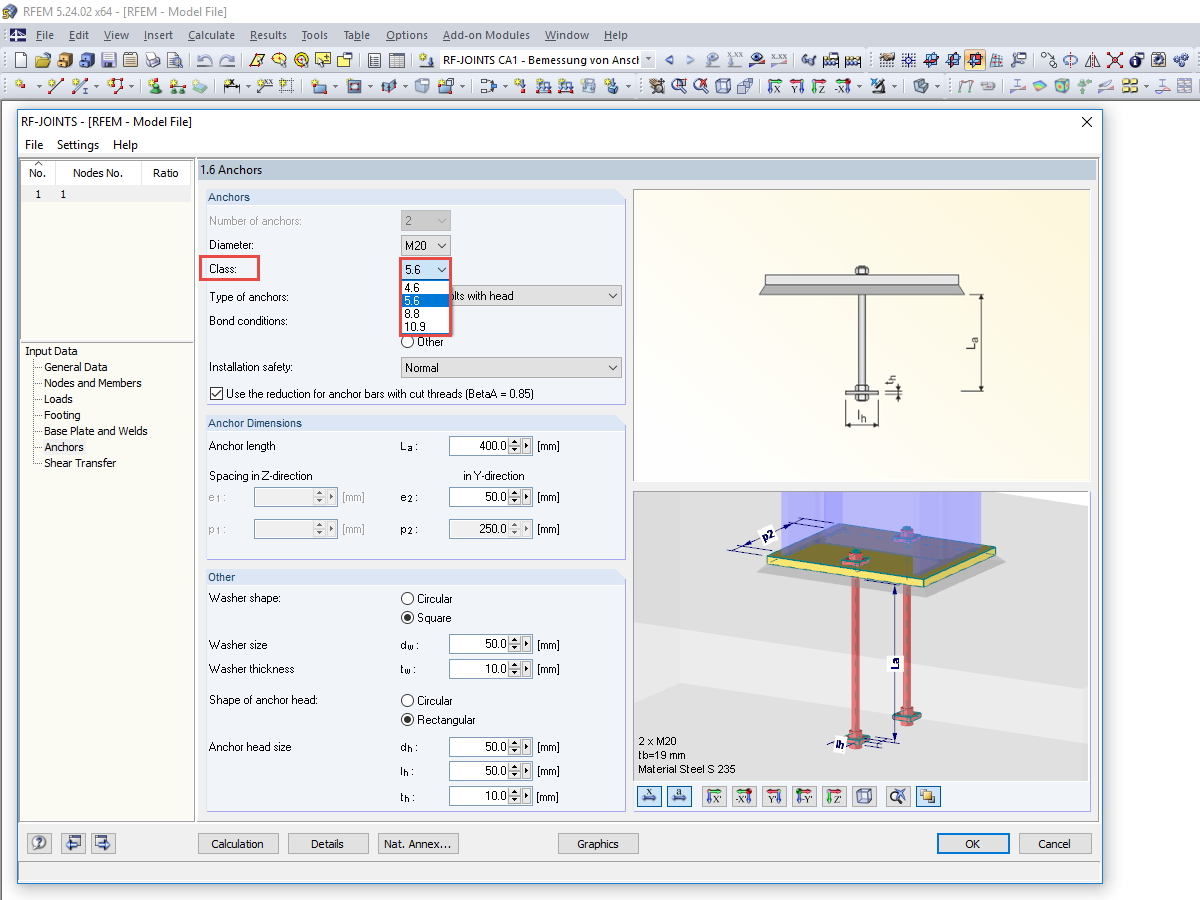Image resolution: width=1200 pixels, height=900 pixels.
Task: Open the Calculate menu in RFEM
Action: pyautogui.click(x=211, y=35)
